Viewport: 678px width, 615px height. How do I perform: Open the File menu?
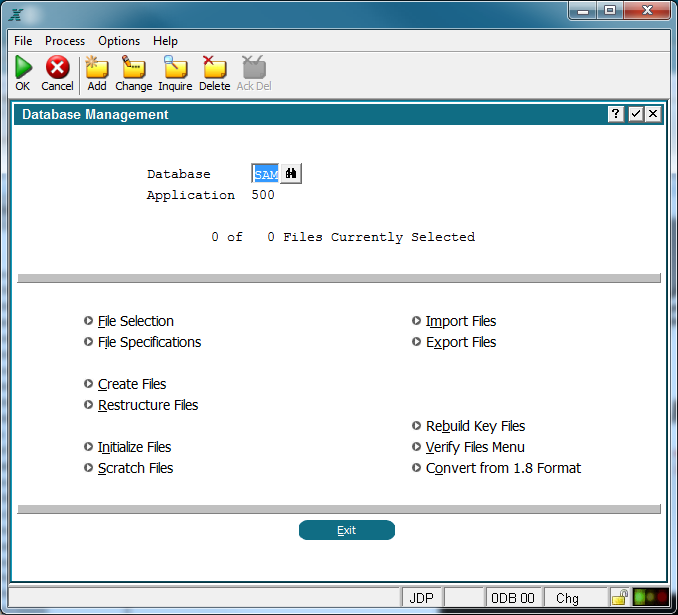(23, 41)
